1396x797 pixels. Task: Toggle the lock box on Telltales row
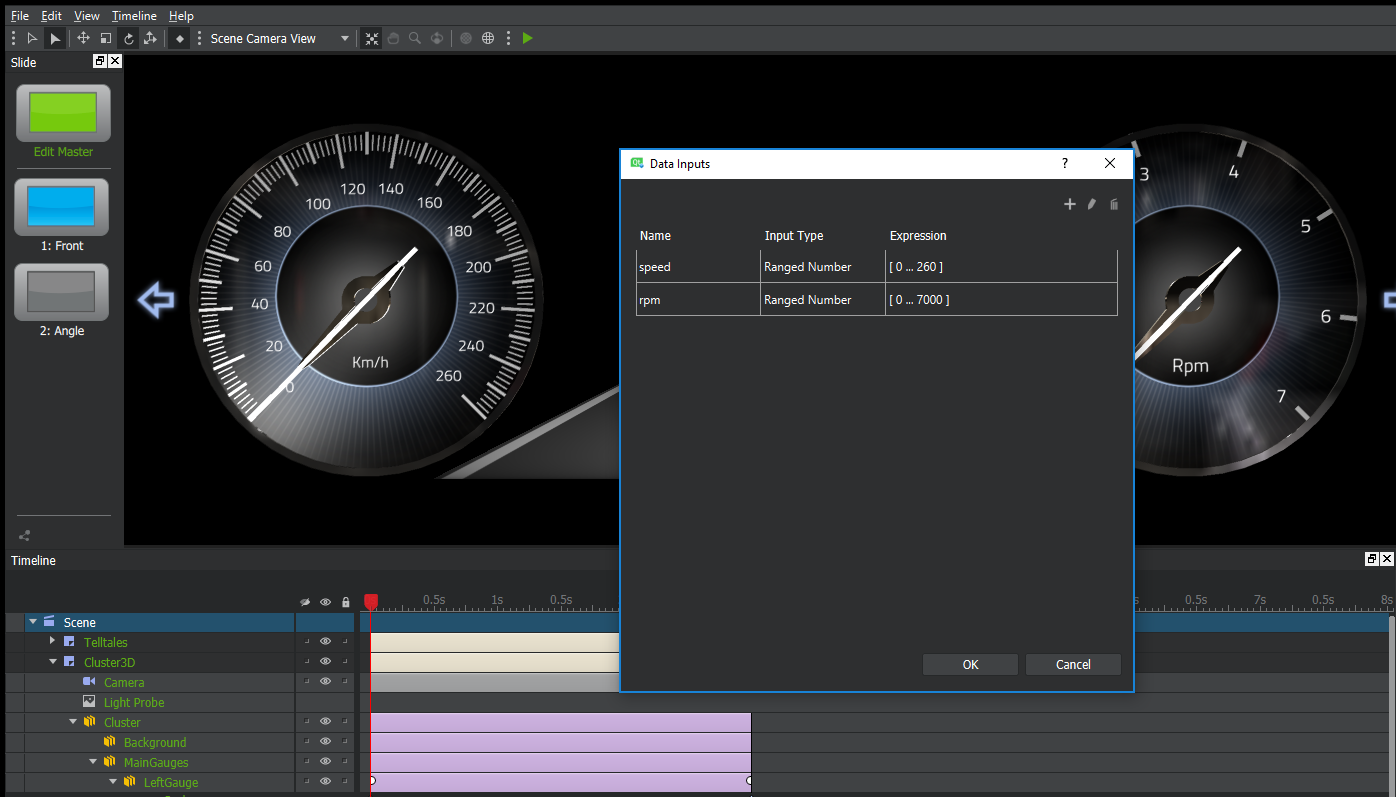(345, 642)
